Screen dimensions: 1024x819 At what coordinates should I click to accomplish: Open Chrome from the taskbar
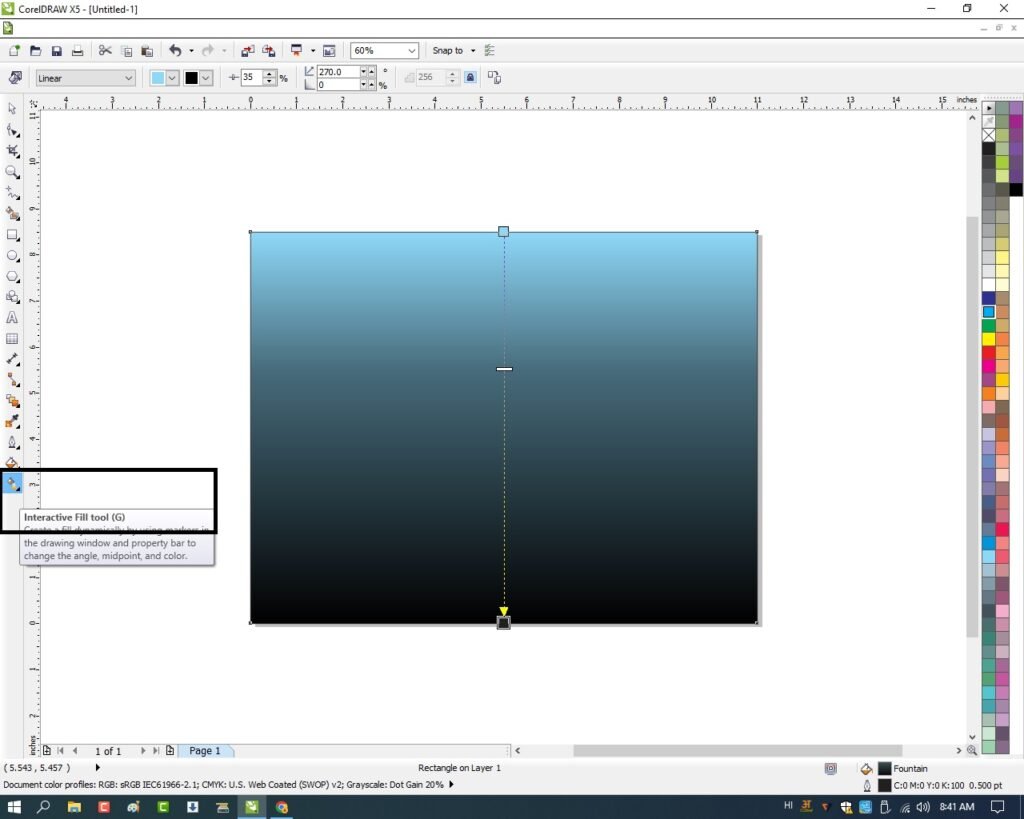point(281,807)
